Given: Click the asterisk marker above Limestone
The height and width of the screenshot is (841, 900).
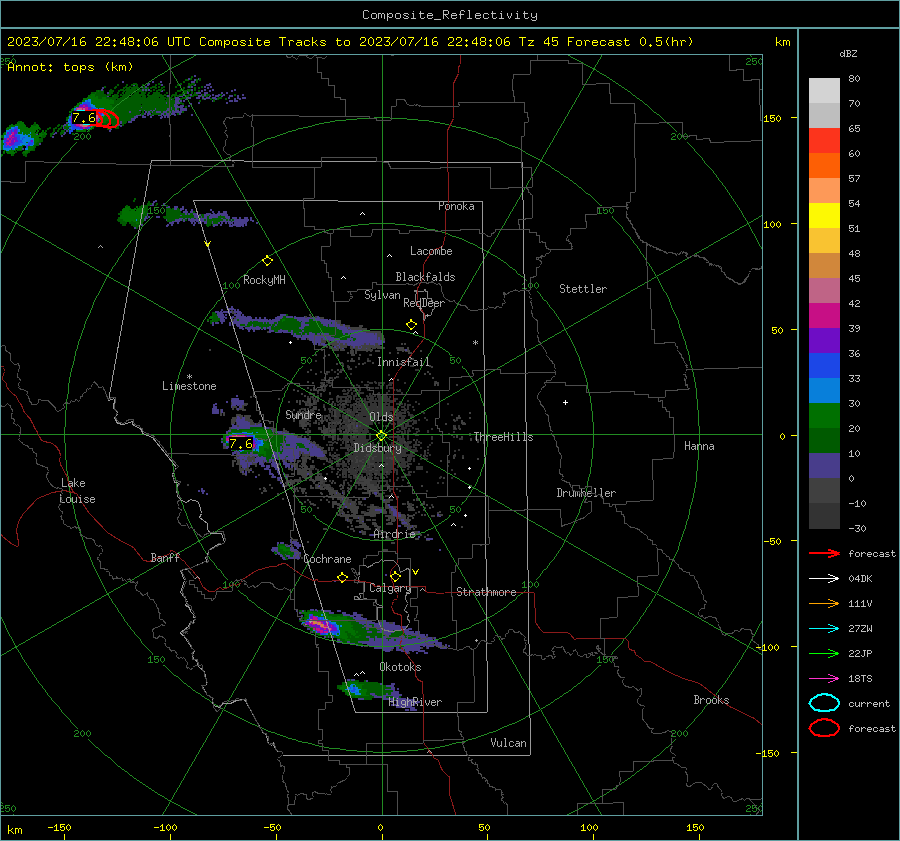Looking at the screenshot, I should 189,377.
